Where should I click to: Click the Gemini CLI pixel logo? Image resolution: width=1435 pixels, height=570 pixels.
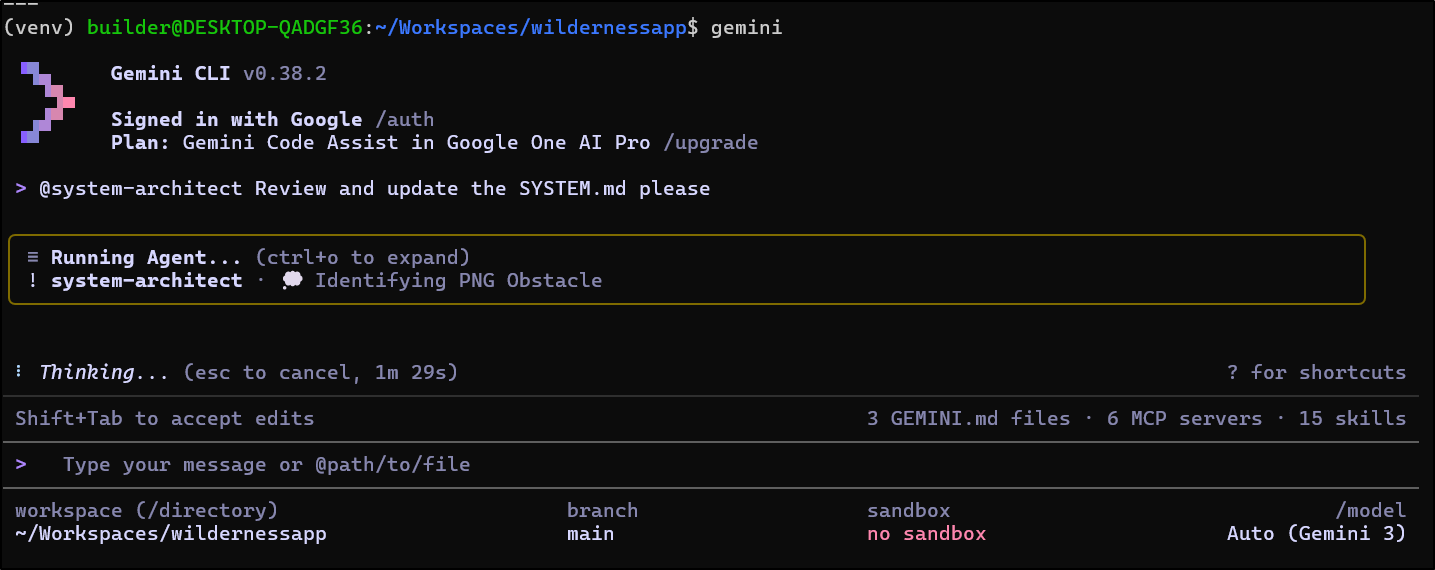tap(47, 102)
